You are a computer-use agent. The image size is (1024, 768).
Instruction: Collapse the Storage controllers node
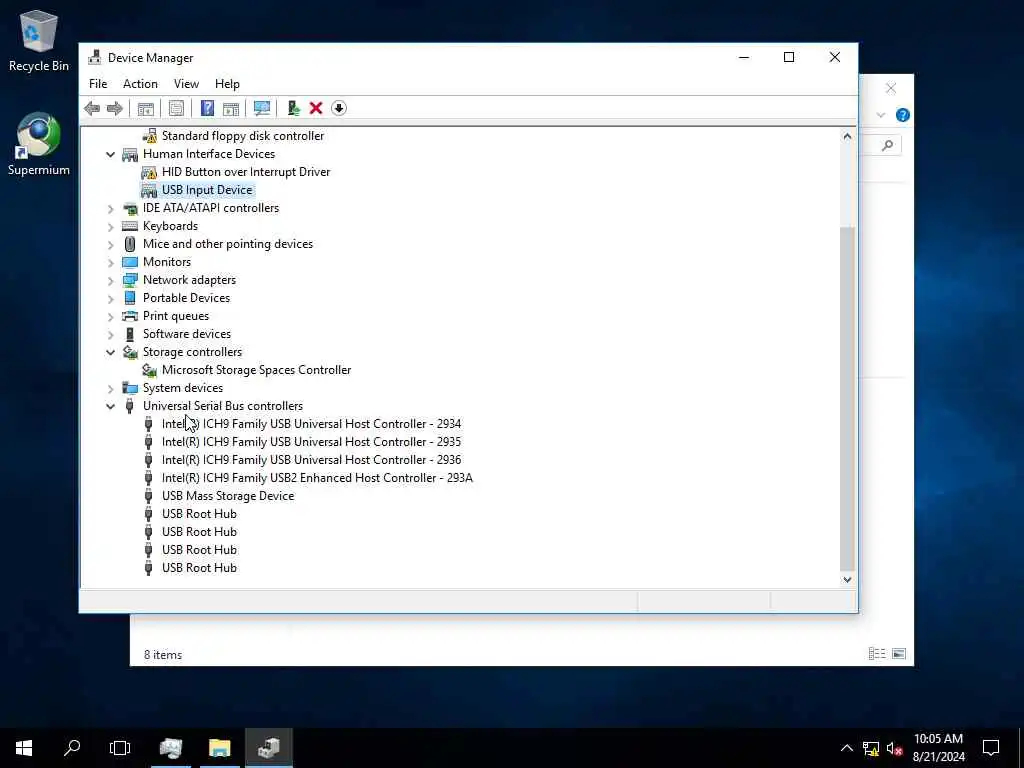tap(110, 353)
